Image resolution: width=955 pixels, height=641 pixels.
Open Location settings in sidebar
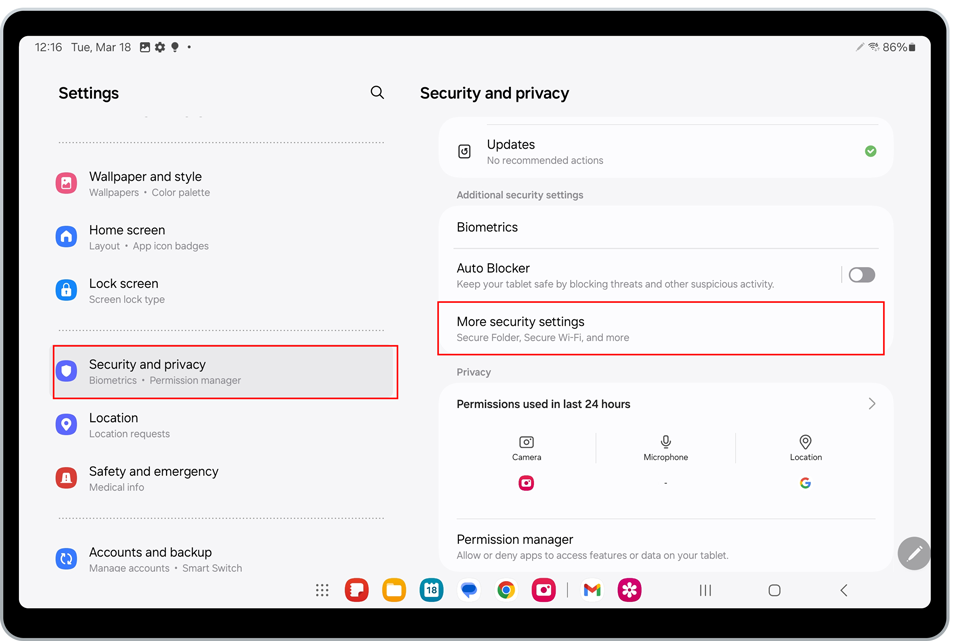point(221,425)
